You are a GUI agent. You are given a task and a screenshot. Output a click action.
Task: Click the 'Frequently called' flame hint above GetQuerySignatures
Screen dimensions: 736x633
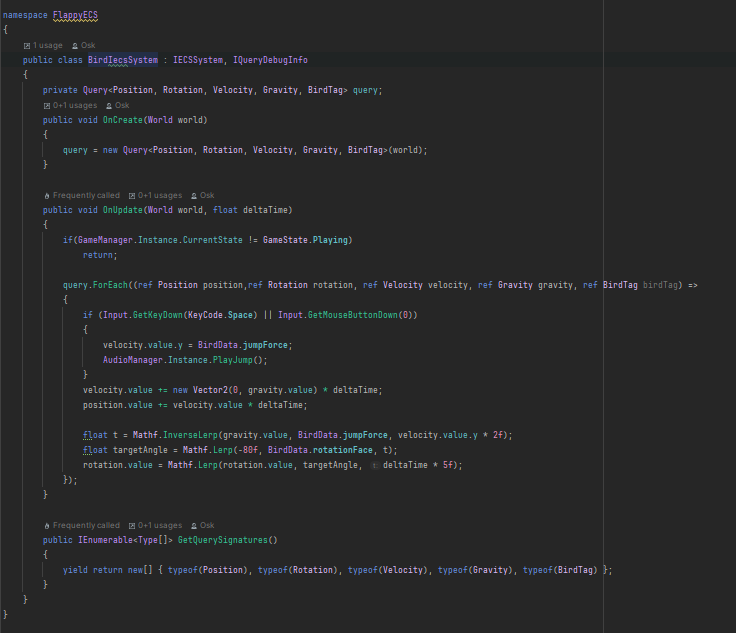coord(82,525)
